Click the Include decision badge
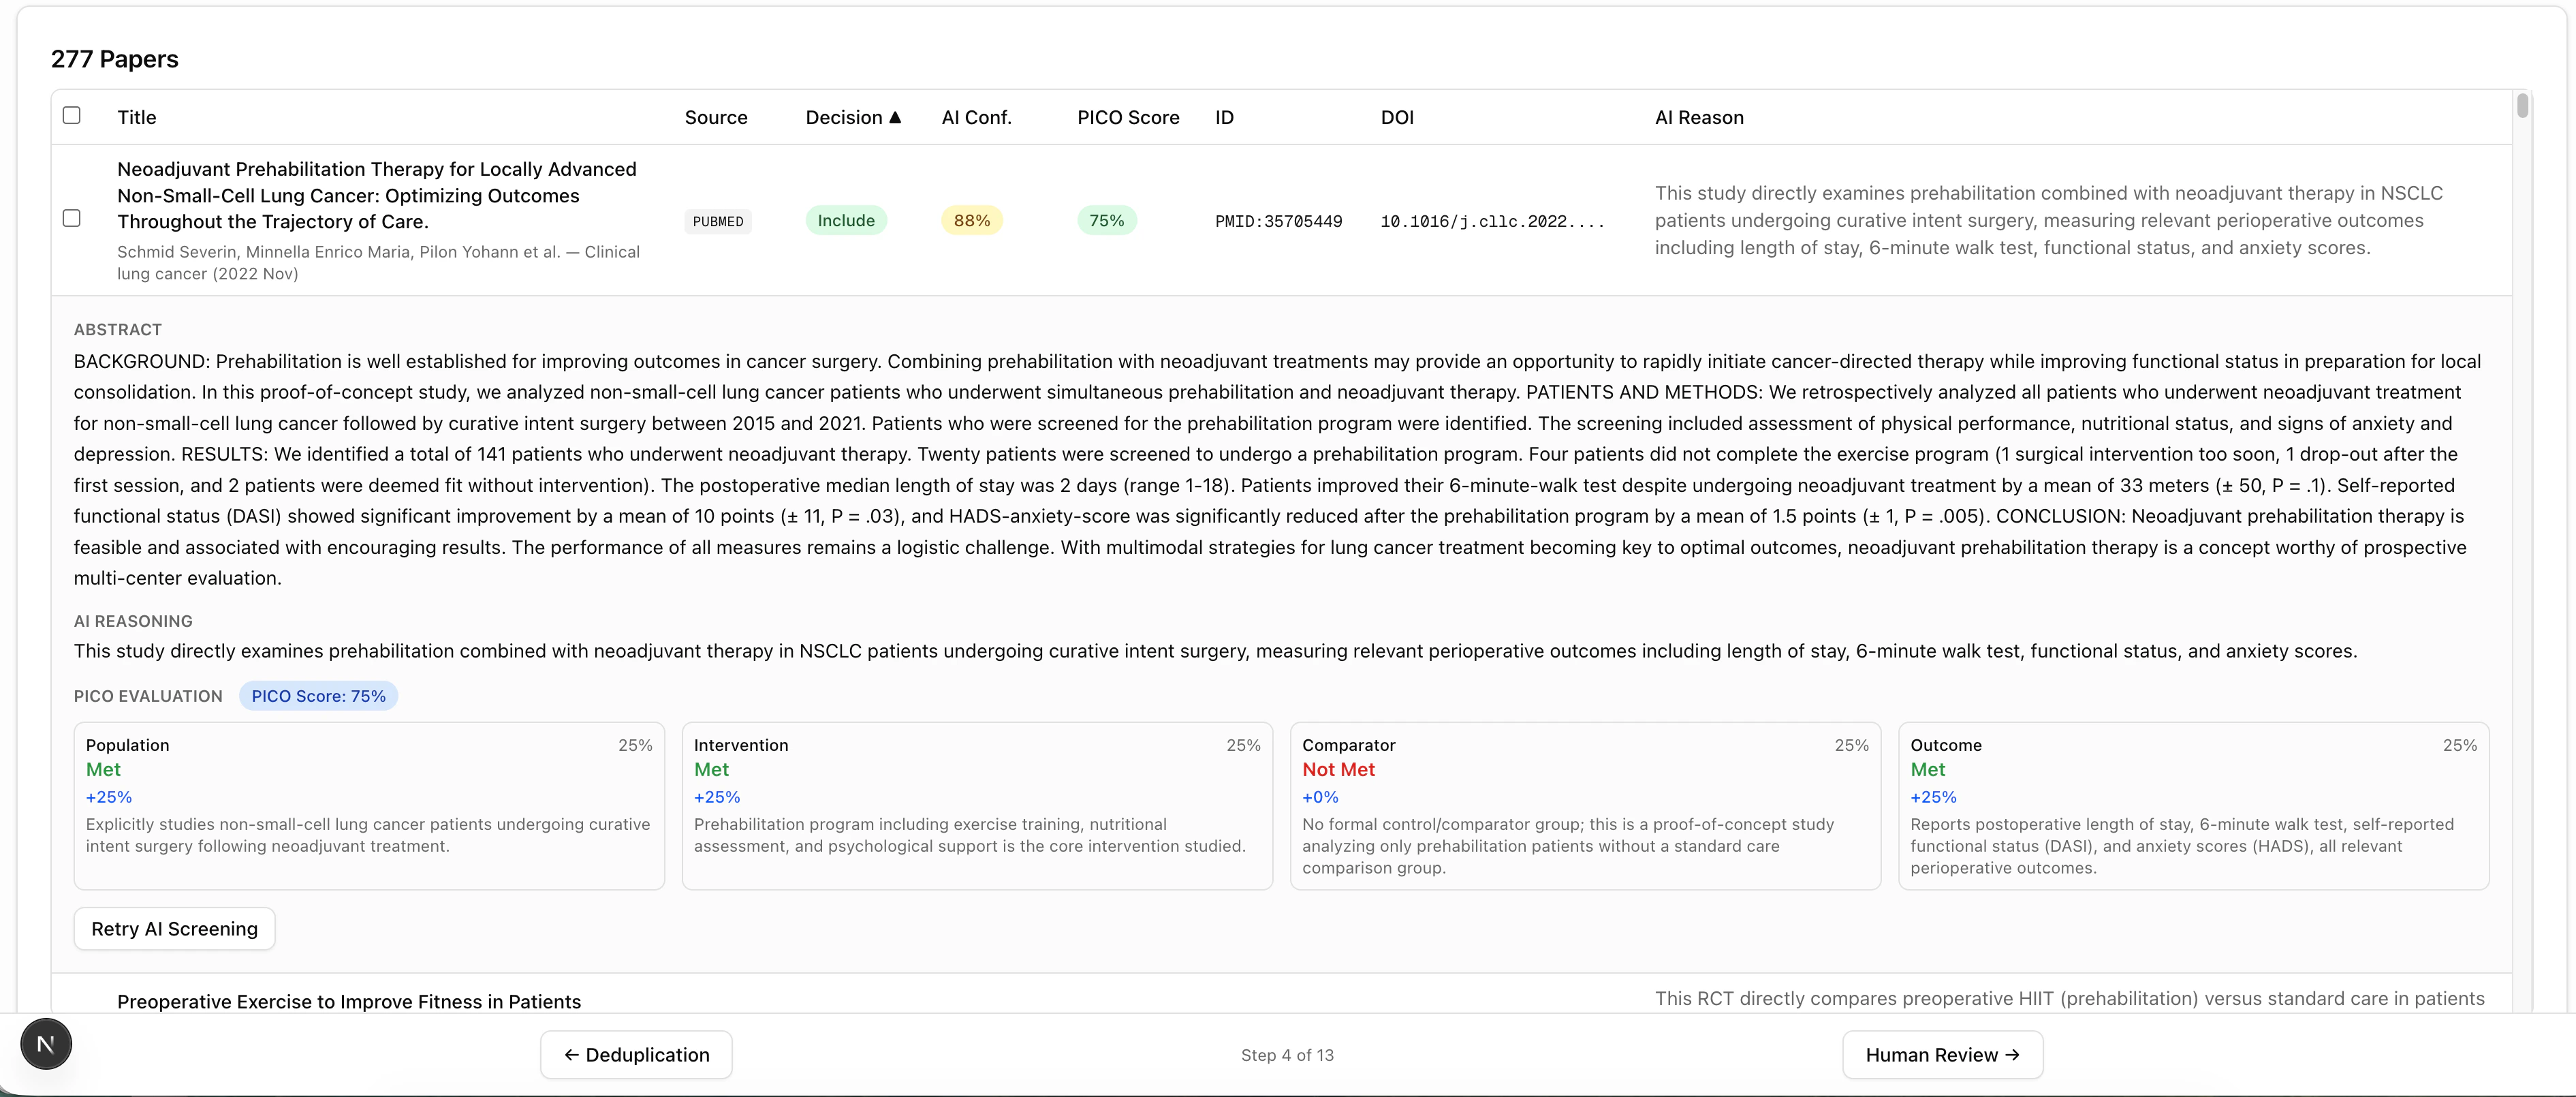 [846, 220]
